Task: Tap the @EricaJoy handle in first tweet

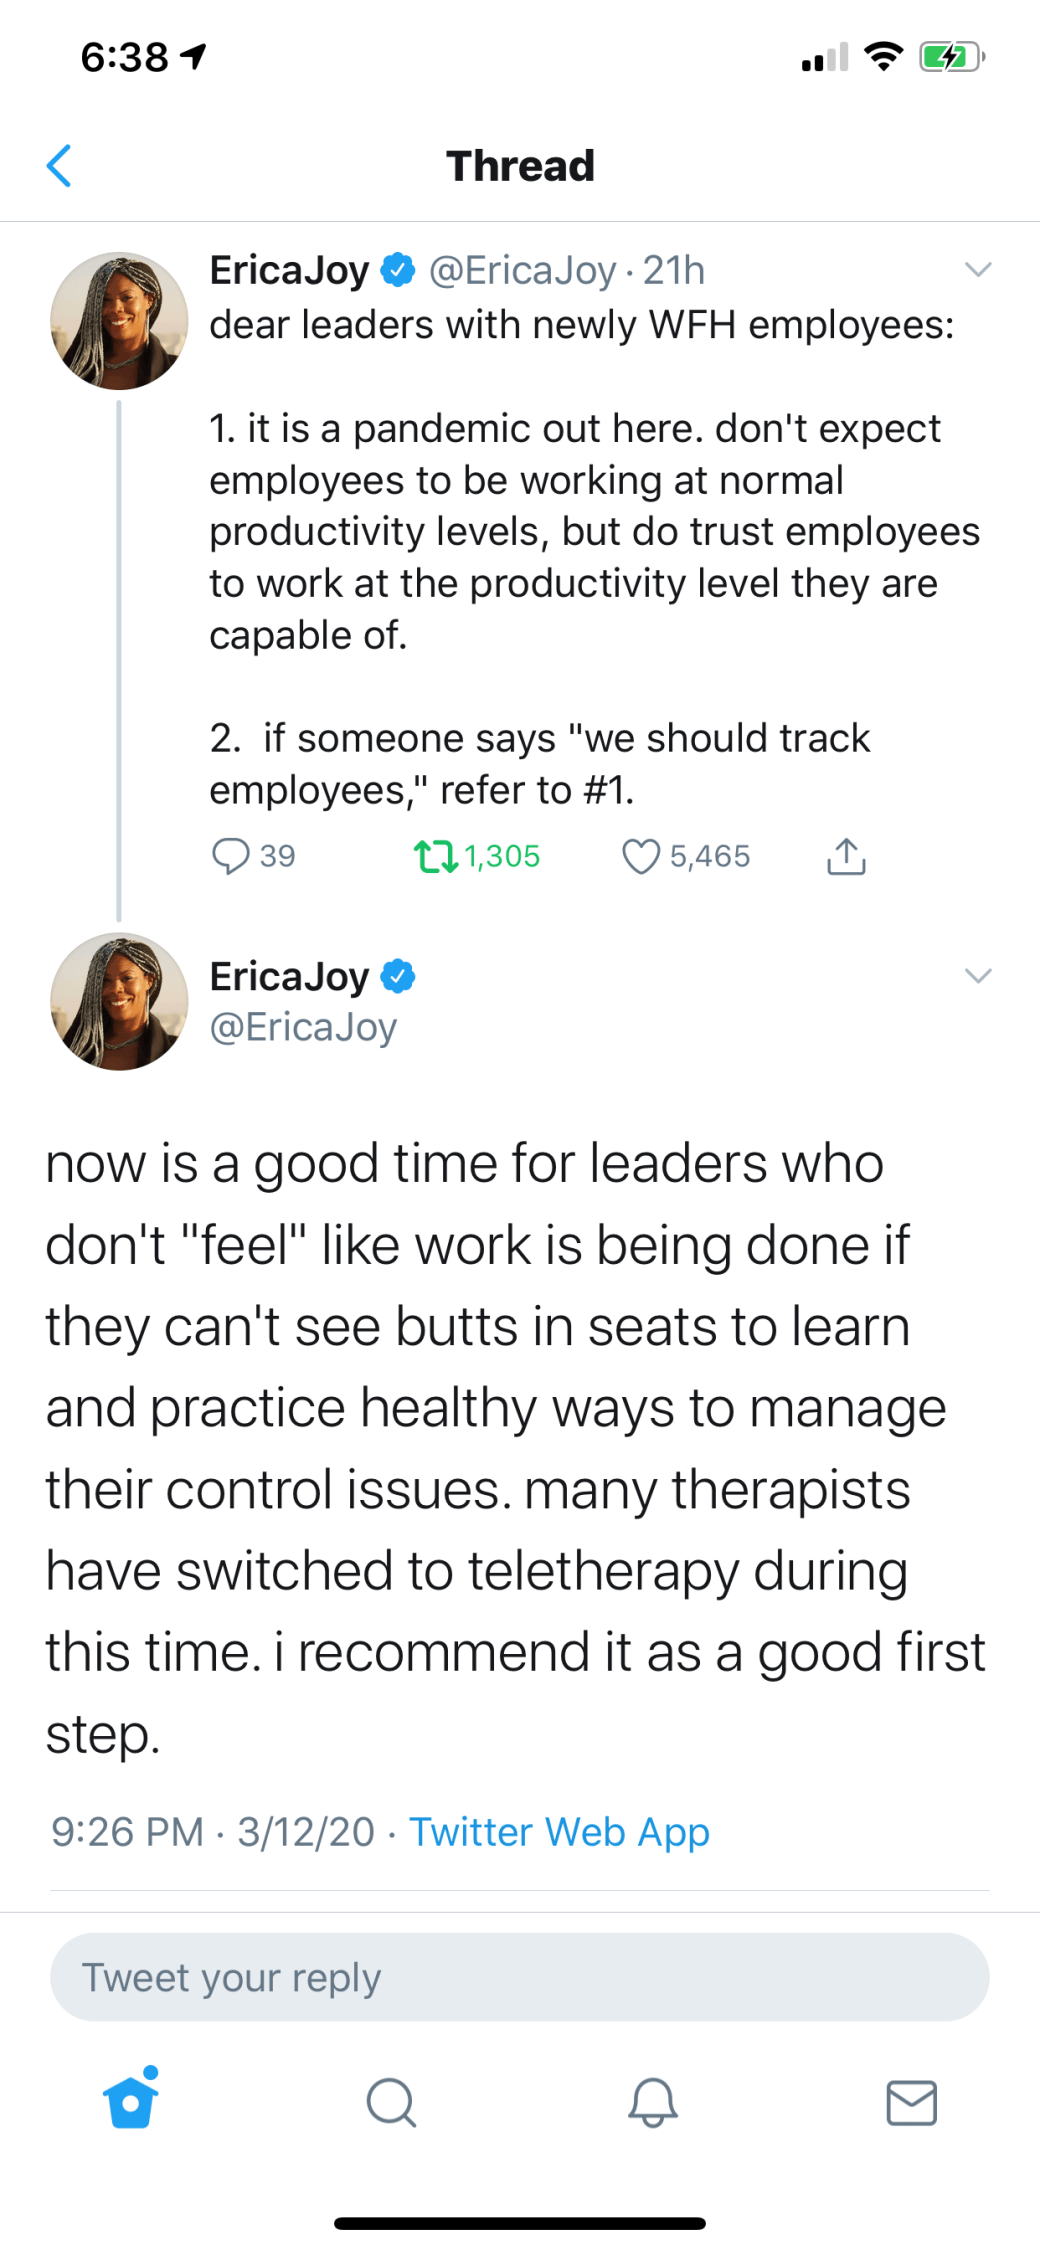Action: pos(522,270)
